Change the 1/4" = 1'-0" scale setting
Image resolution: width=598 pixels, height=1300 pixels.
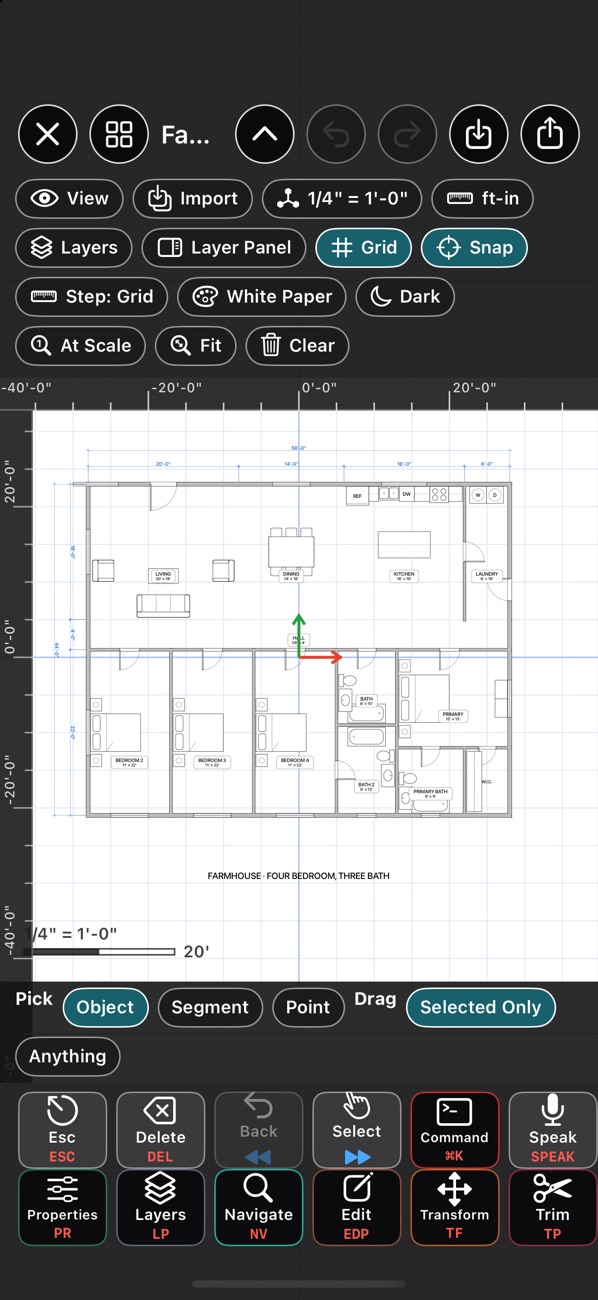[342, 198]
